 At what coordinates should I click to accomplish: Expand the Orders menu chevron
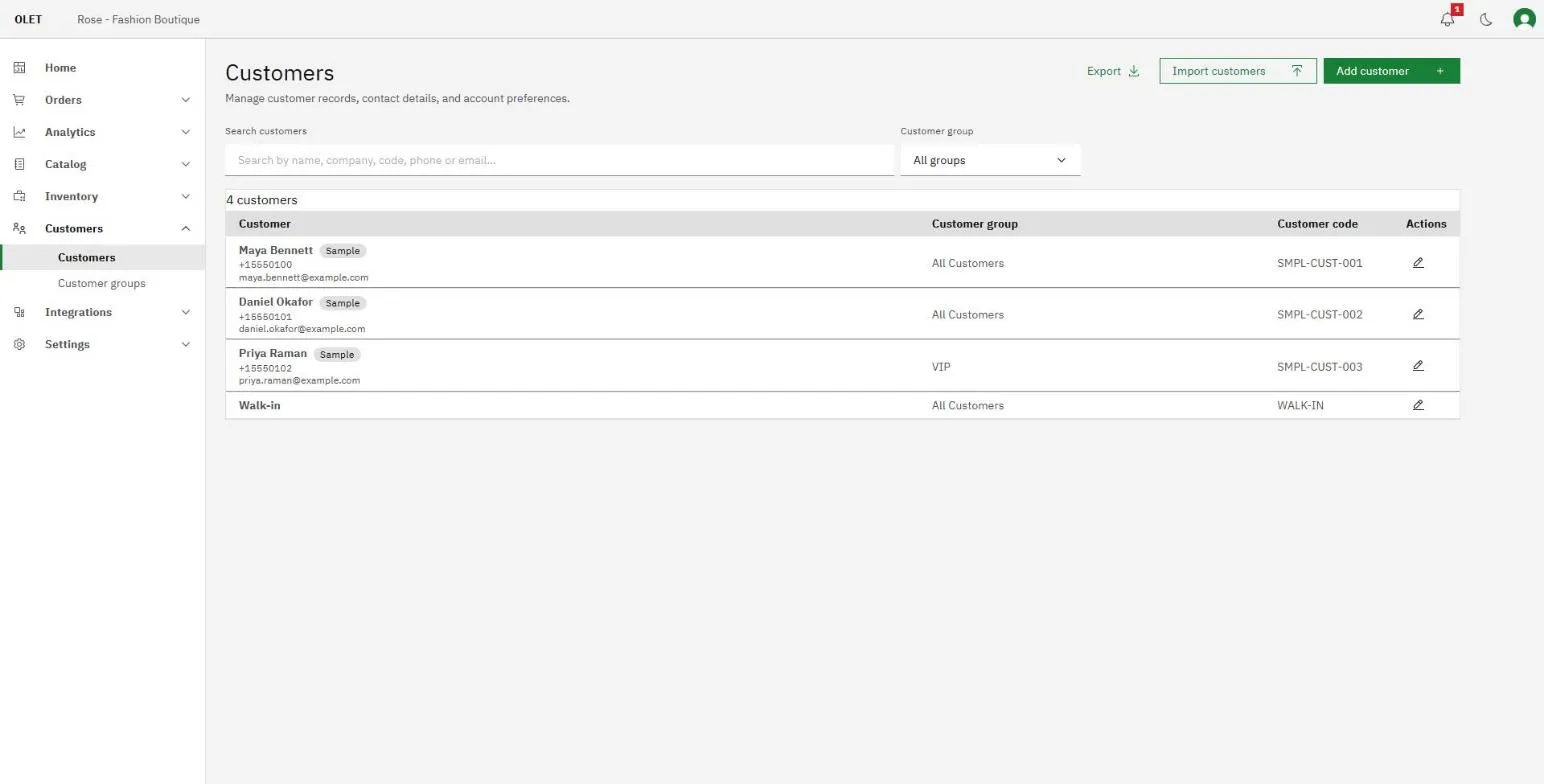tap(185, 100)
